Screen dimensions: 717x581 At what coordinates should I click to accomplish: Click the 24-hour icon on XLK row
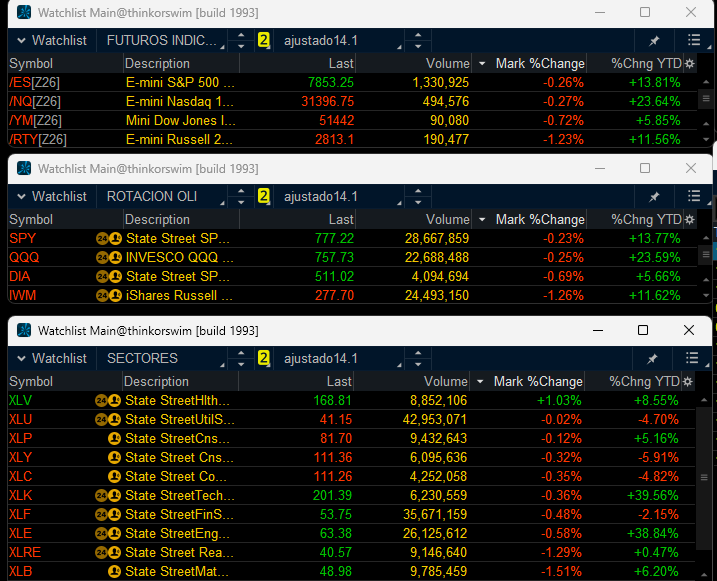tap(101, 496)
